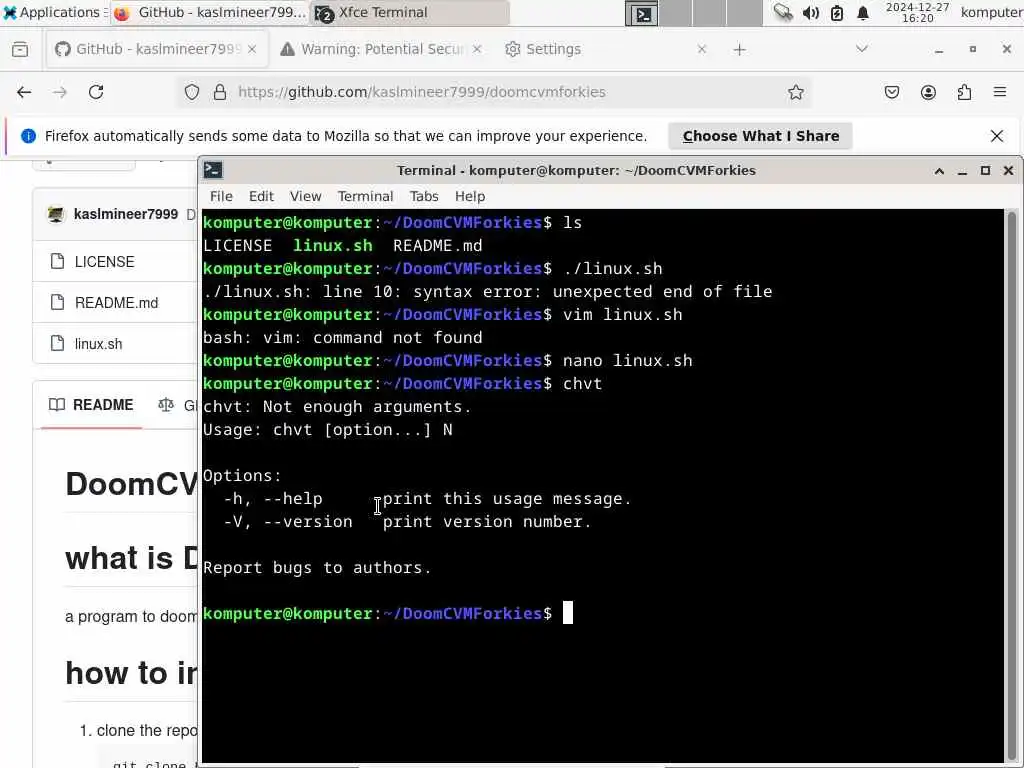Viewport: 1024px width, 768px height.
Task: Open the README.md file on GitHub
Action: pos(116,303)
